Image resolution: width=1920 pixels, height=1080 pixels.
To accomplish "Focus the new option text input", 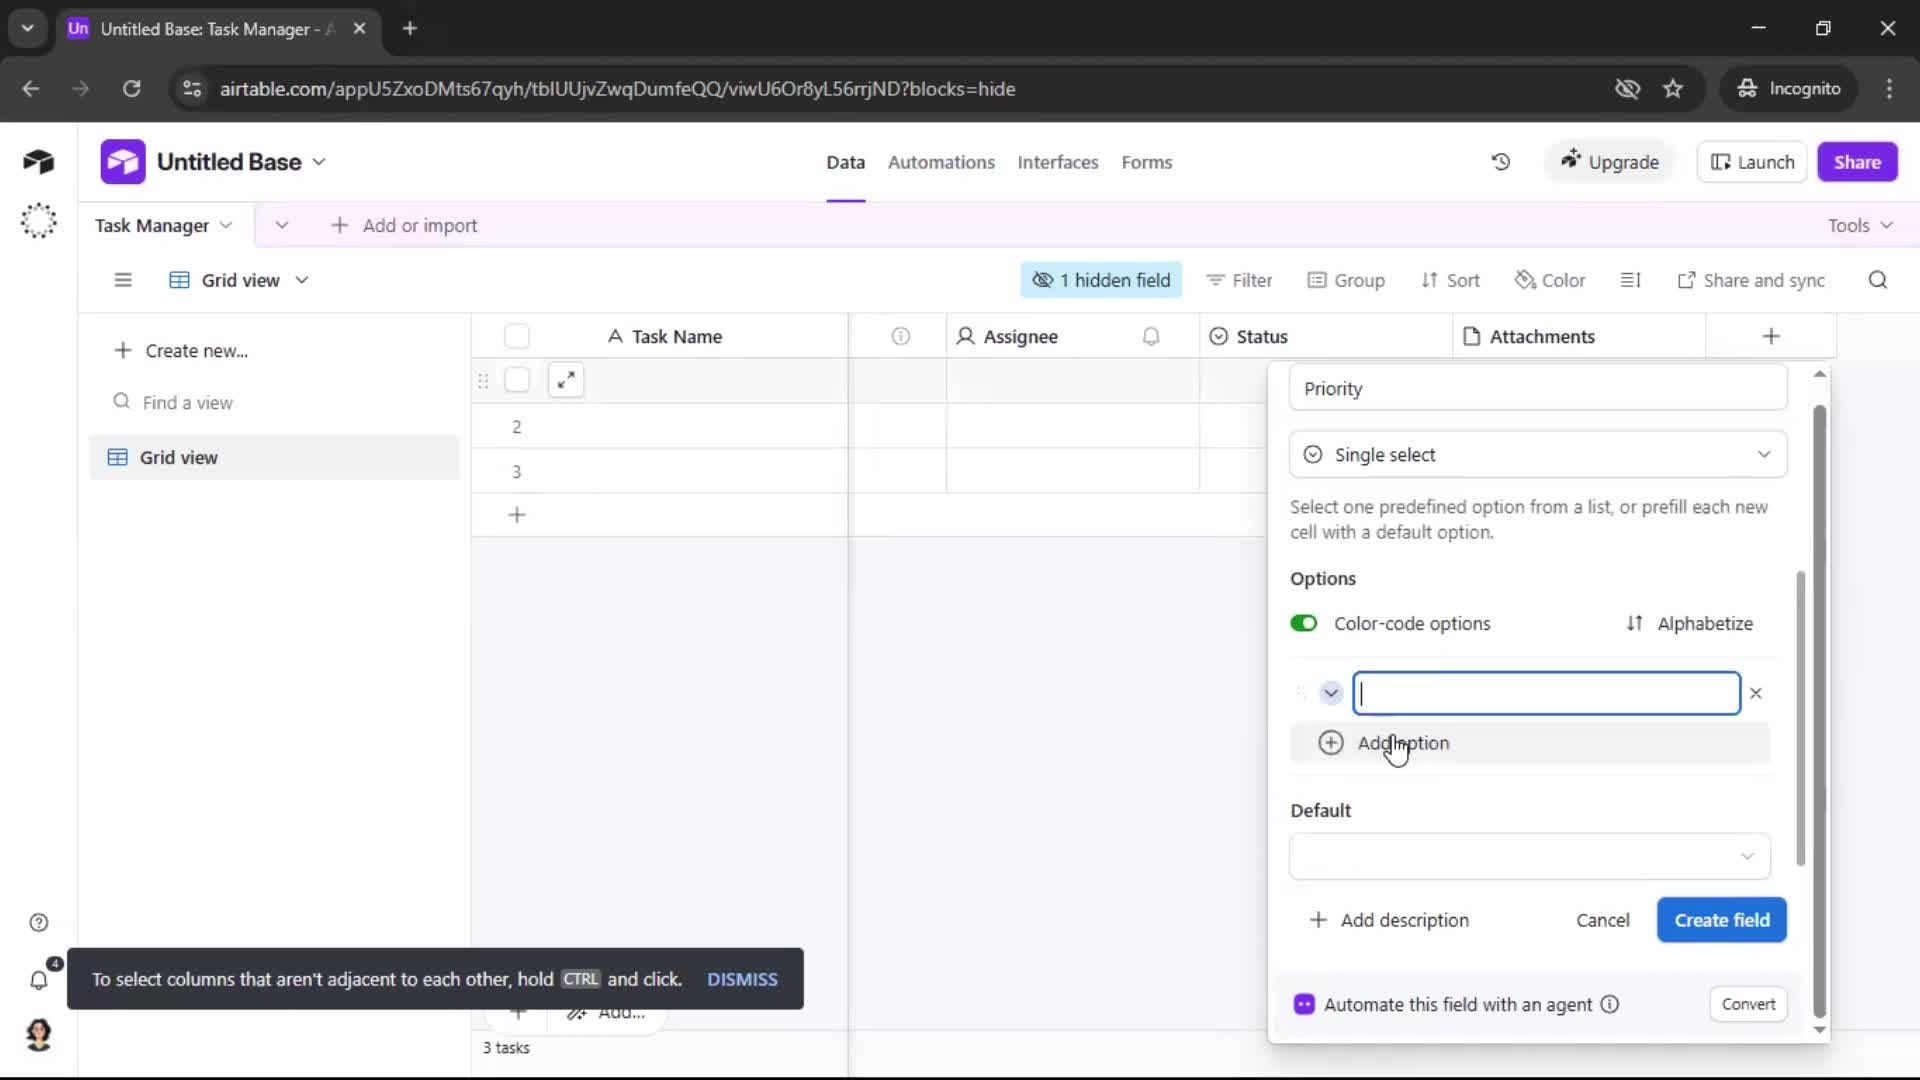I will [x=1546, y=693].
